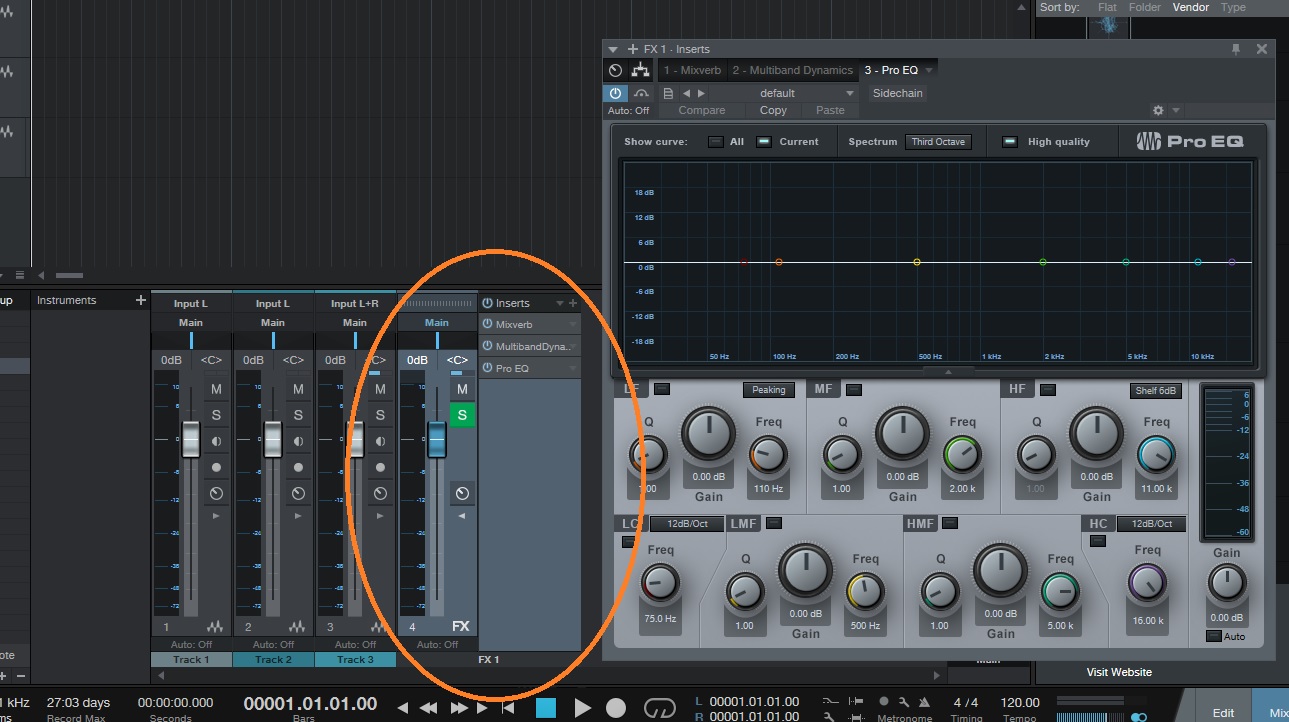Click the Auto: Off button in plugin header
The width and height of the screenshot is (1289, 722).
[628, 110]
